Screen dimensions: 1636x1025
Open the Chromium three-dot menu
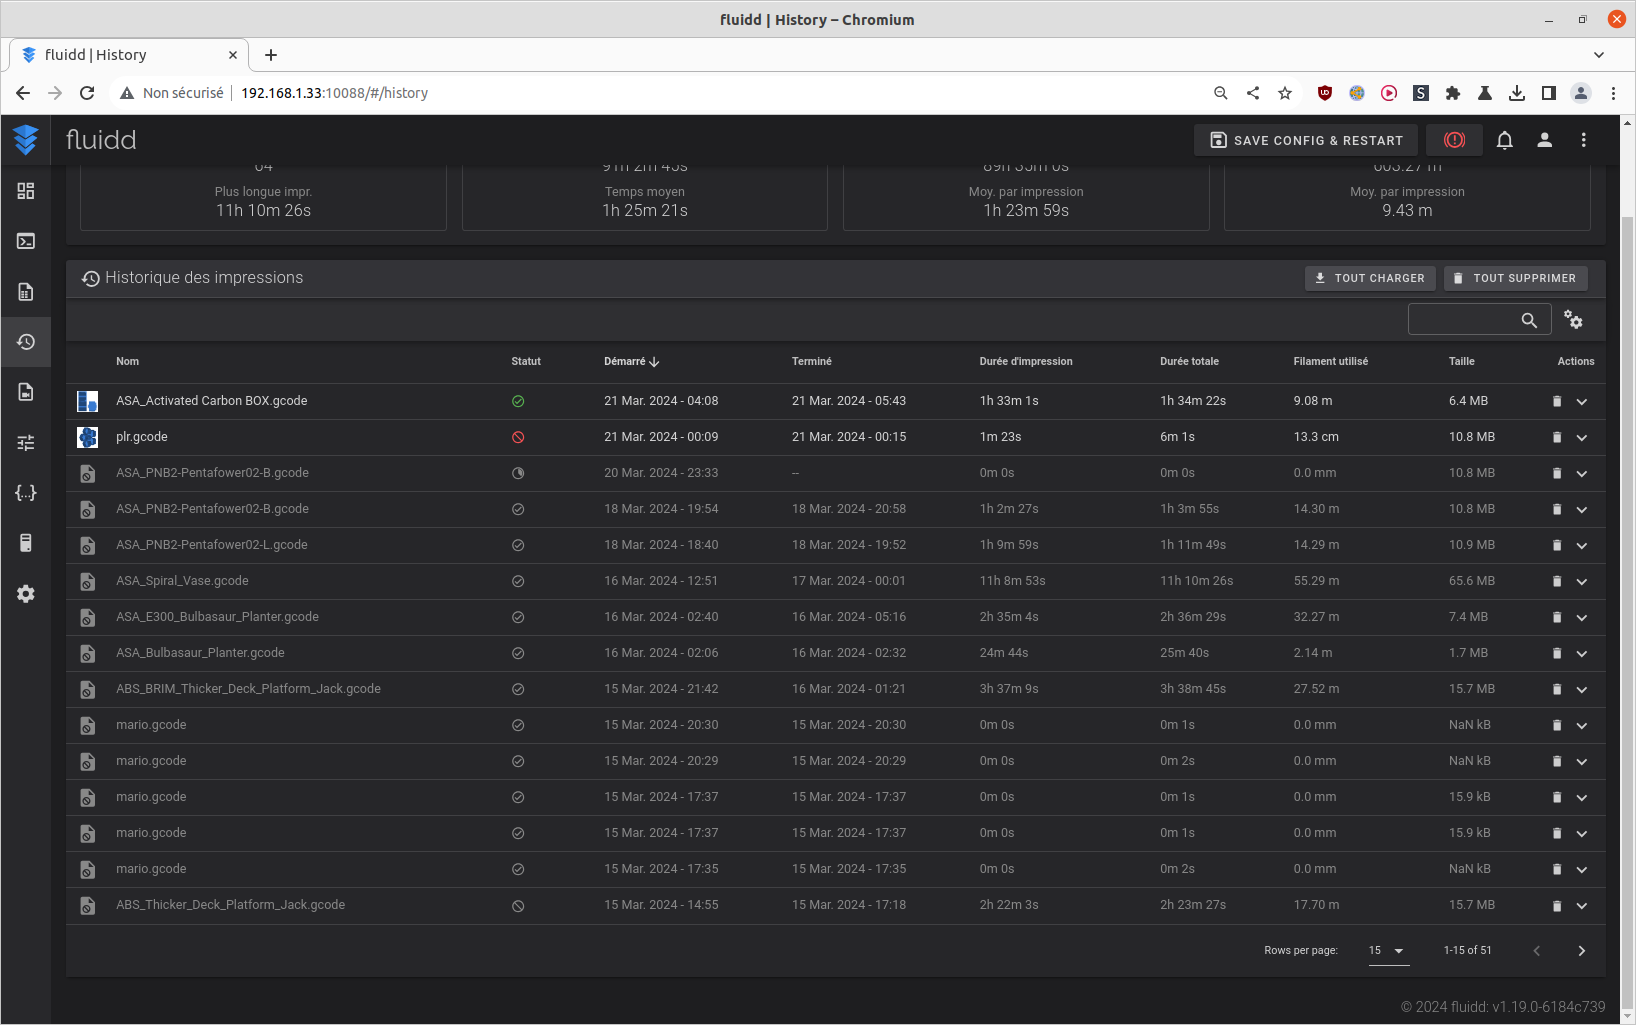tap(1613, 93)
